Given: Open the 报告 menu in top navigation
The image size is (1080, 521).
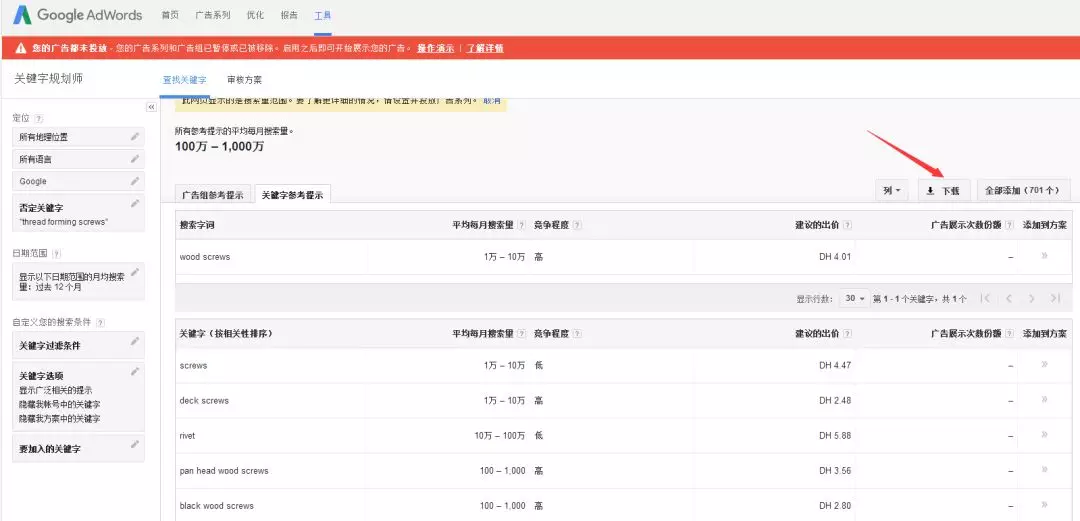Looking at the screenshot, I should click(x=289, y=16).
